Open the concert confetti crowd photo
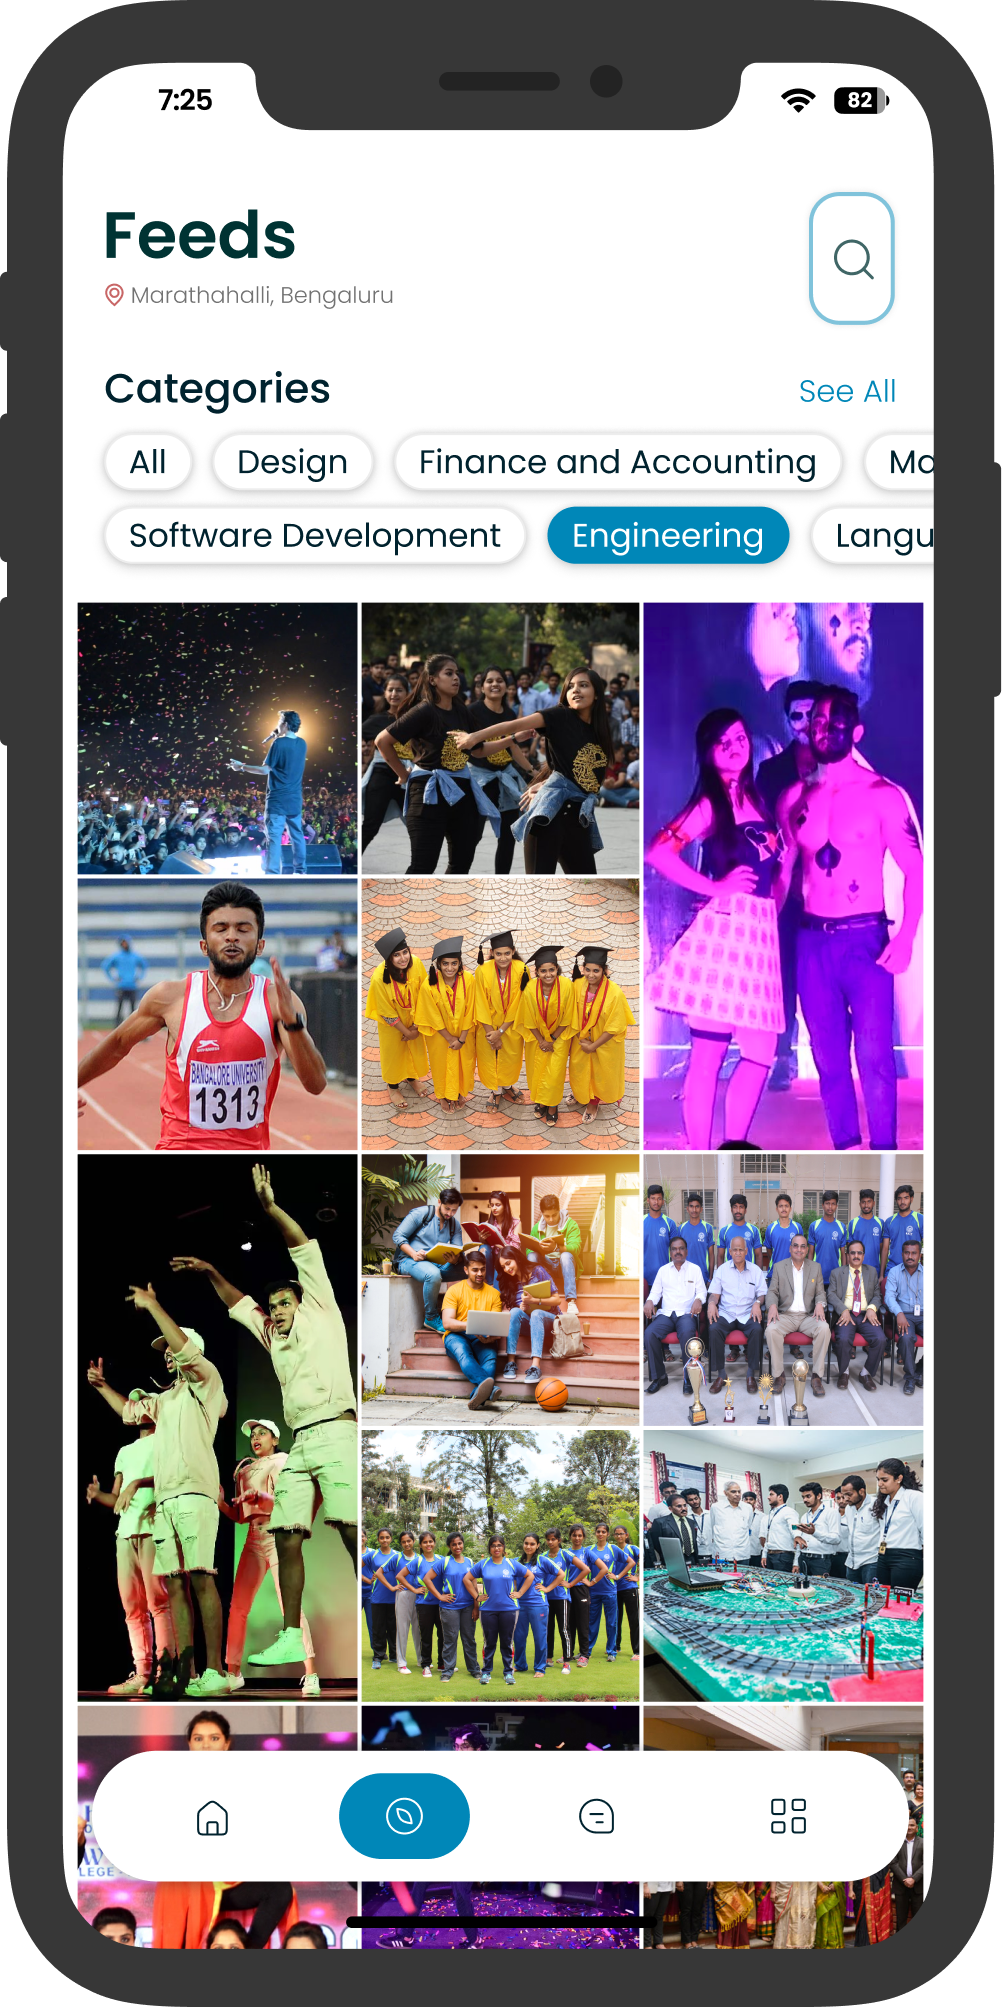This screenshot has width=1002, height=2007. 217,738
